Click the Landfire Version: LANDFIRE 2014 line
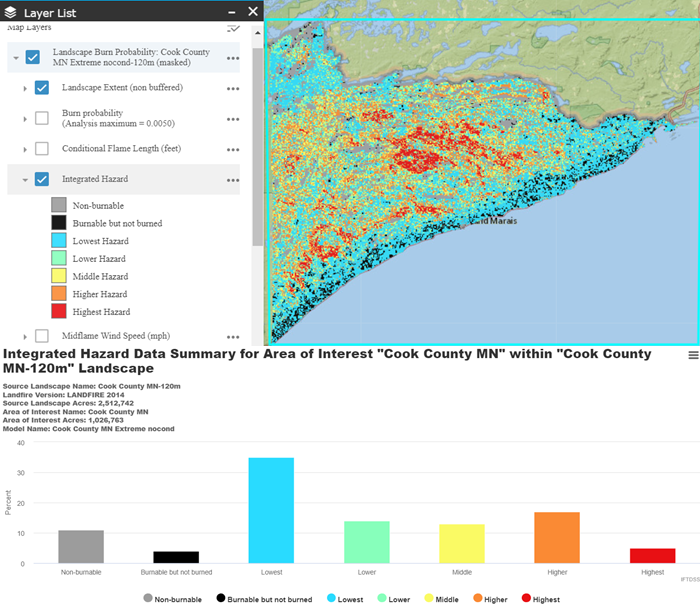 pos(63,395)
